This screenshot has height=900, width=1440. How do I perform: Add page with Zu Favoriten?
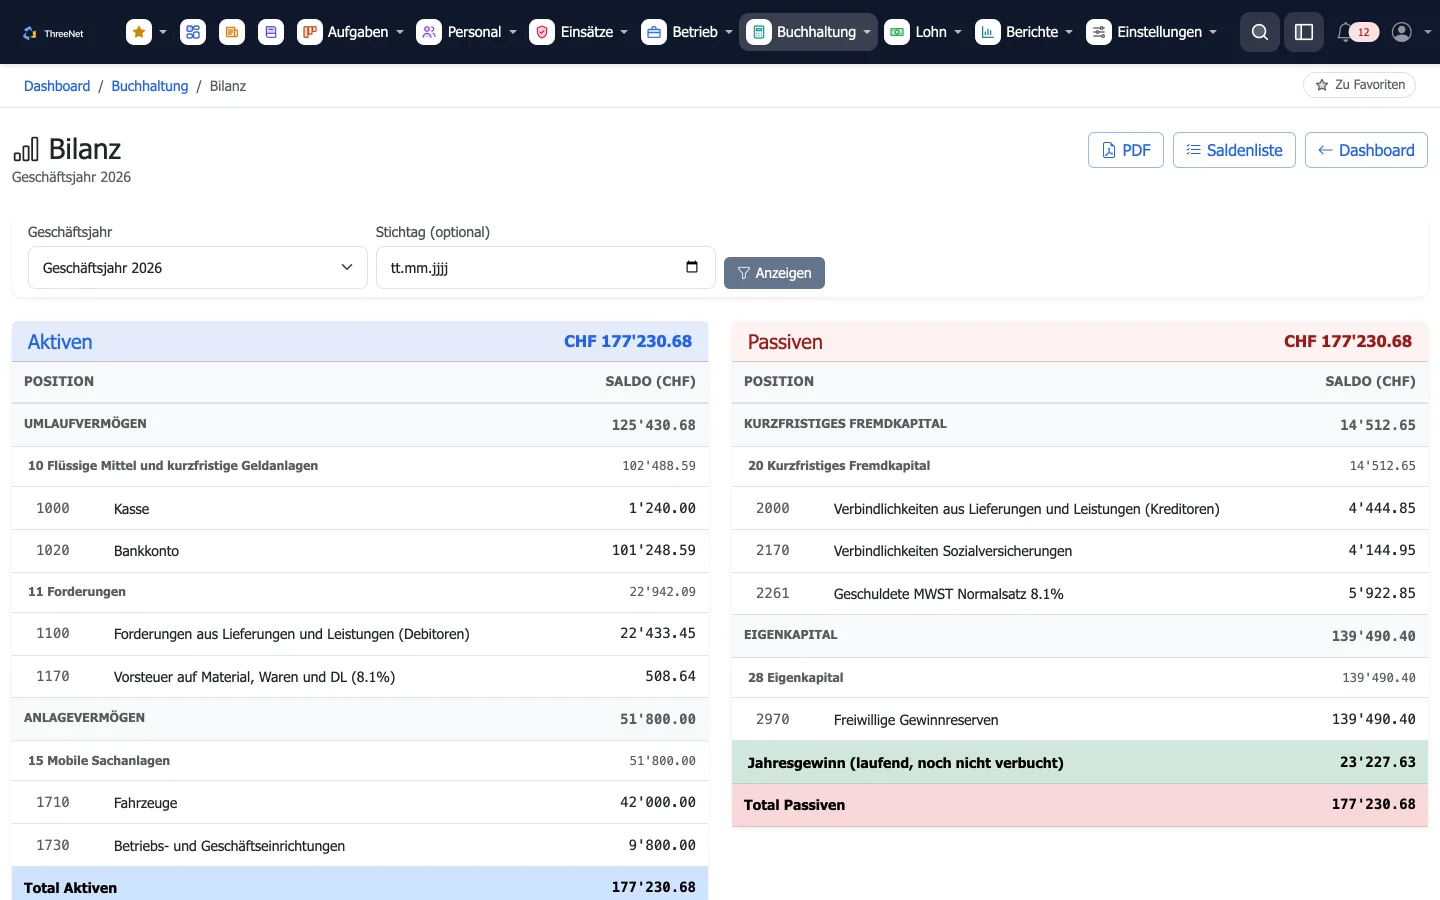[1360, 85]
